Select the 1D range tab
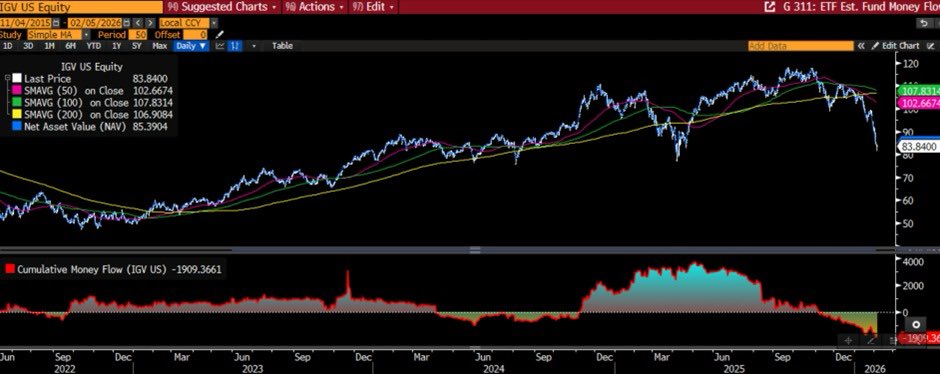The width and height of the screenshot is (940, 374). pos(8,46)
